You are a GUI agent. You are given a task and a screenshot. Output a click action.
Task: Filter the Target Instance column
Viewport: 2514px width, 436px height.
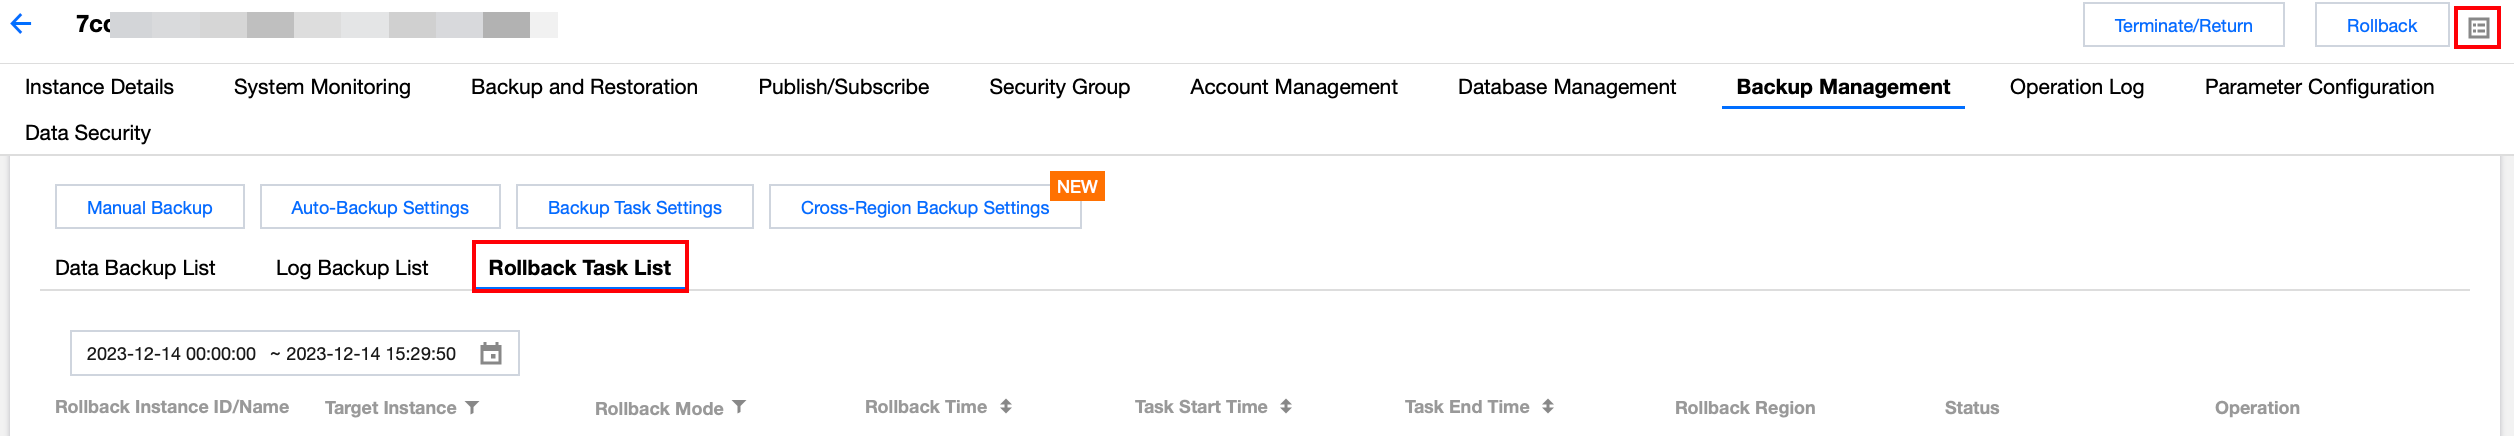pyautogui.click(x=472, y=407)
